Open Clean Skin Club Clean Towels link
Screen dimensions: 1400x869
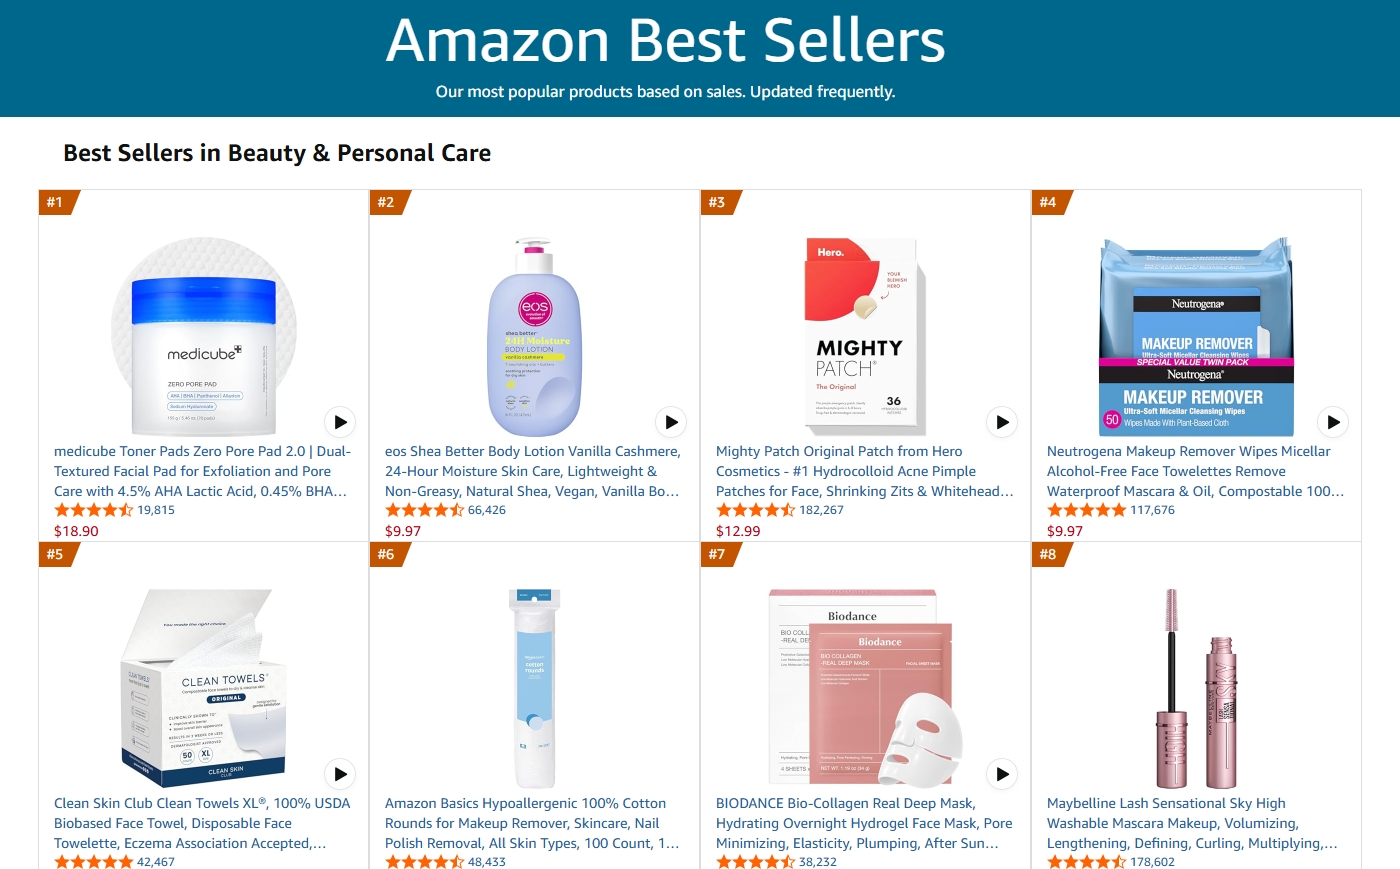tap(202, 823)
